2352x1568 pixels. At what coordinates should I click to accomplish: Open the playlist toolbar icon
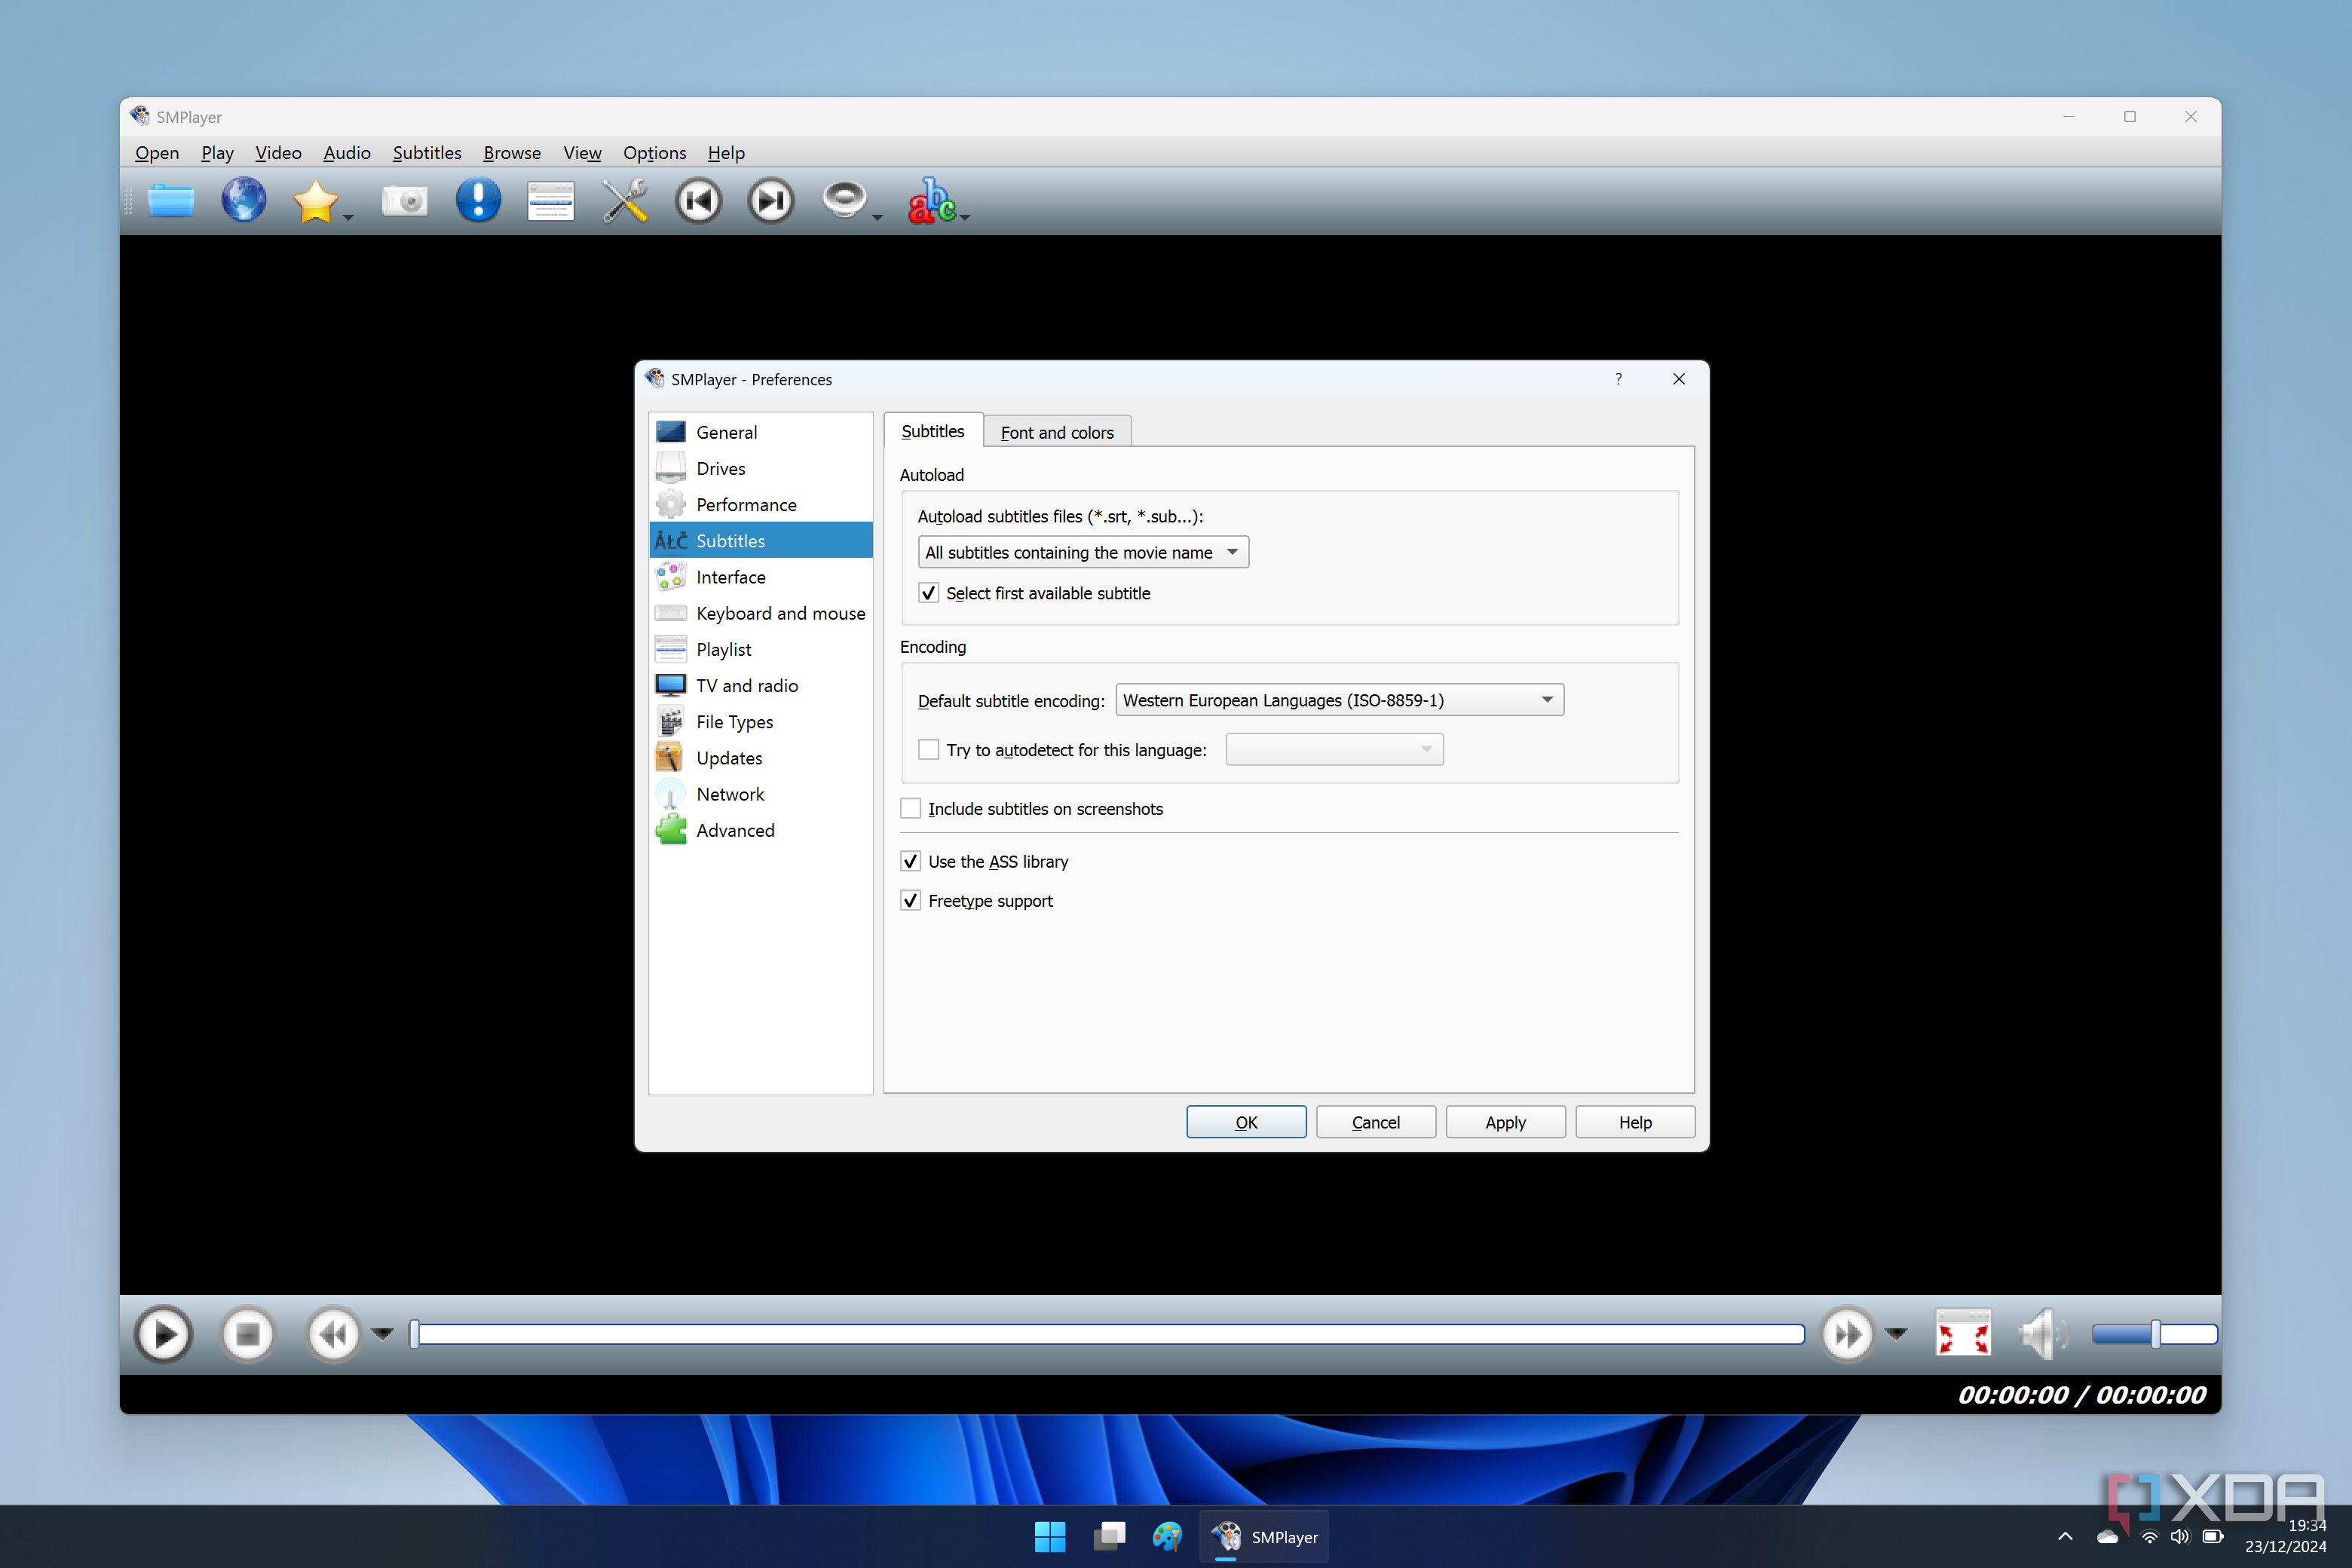pos(551,201)
